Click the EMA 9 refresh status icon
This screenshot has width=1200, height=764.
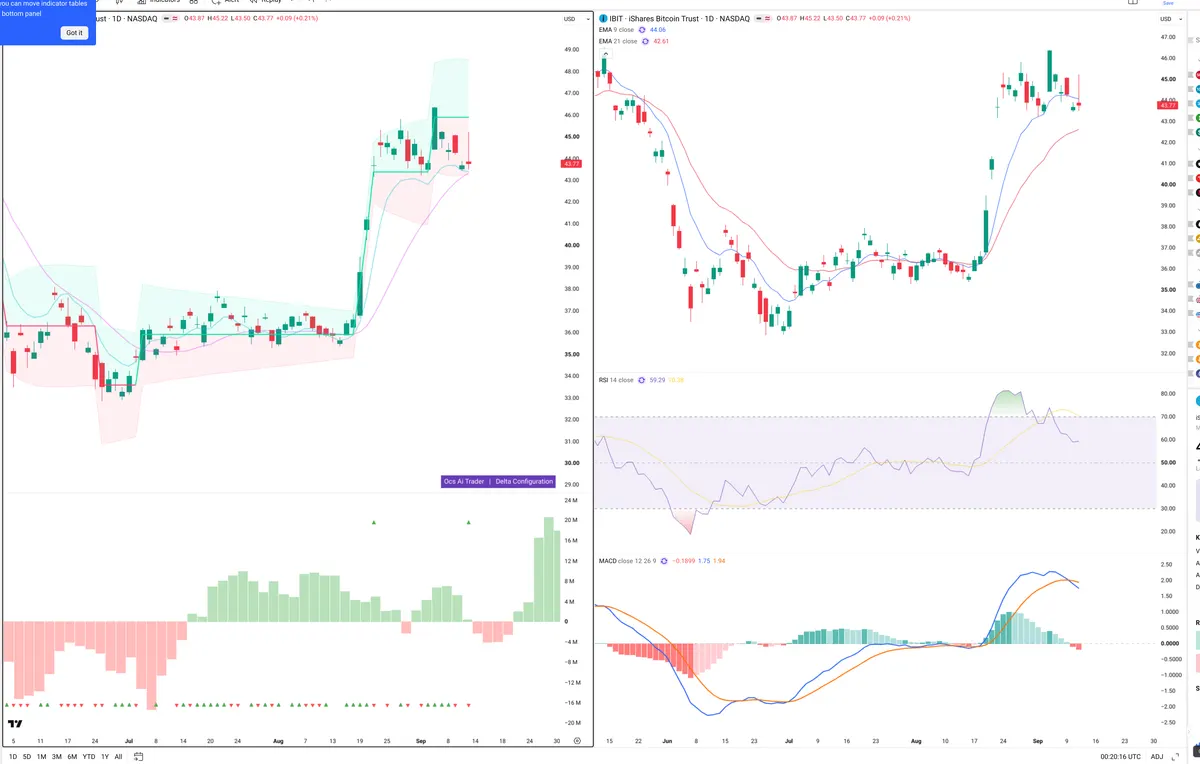click(x=642, y=30)
